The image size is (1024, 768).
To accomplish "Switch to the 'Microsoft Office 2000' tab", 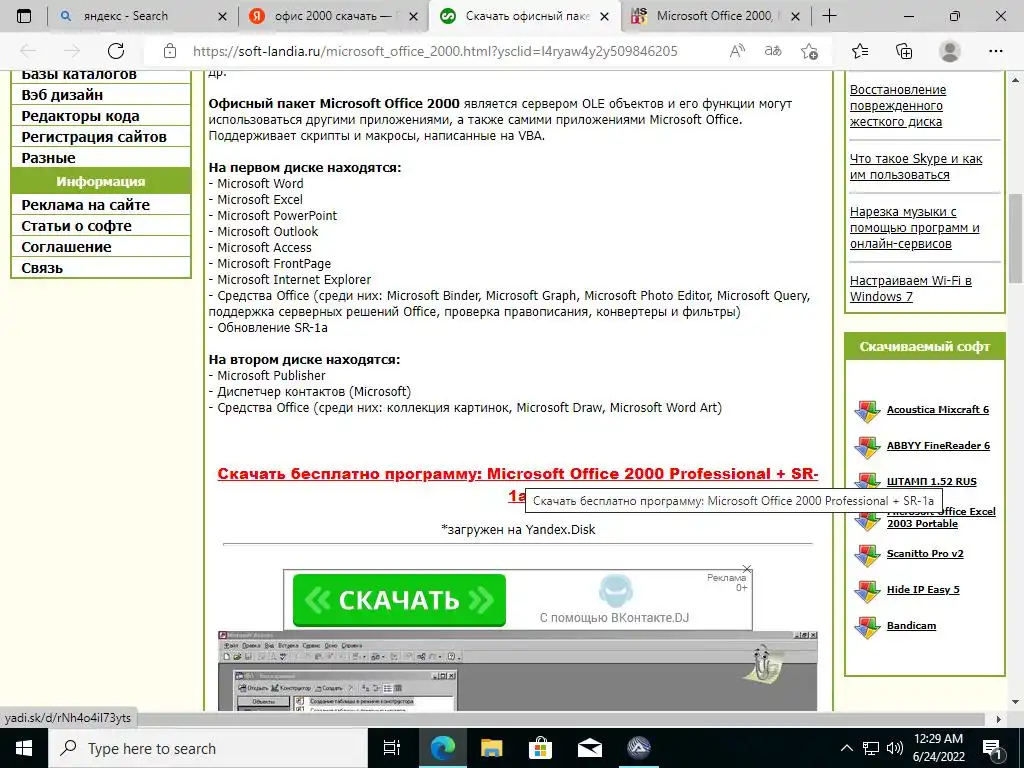I will pyautogui.click(x=715, y=16).
